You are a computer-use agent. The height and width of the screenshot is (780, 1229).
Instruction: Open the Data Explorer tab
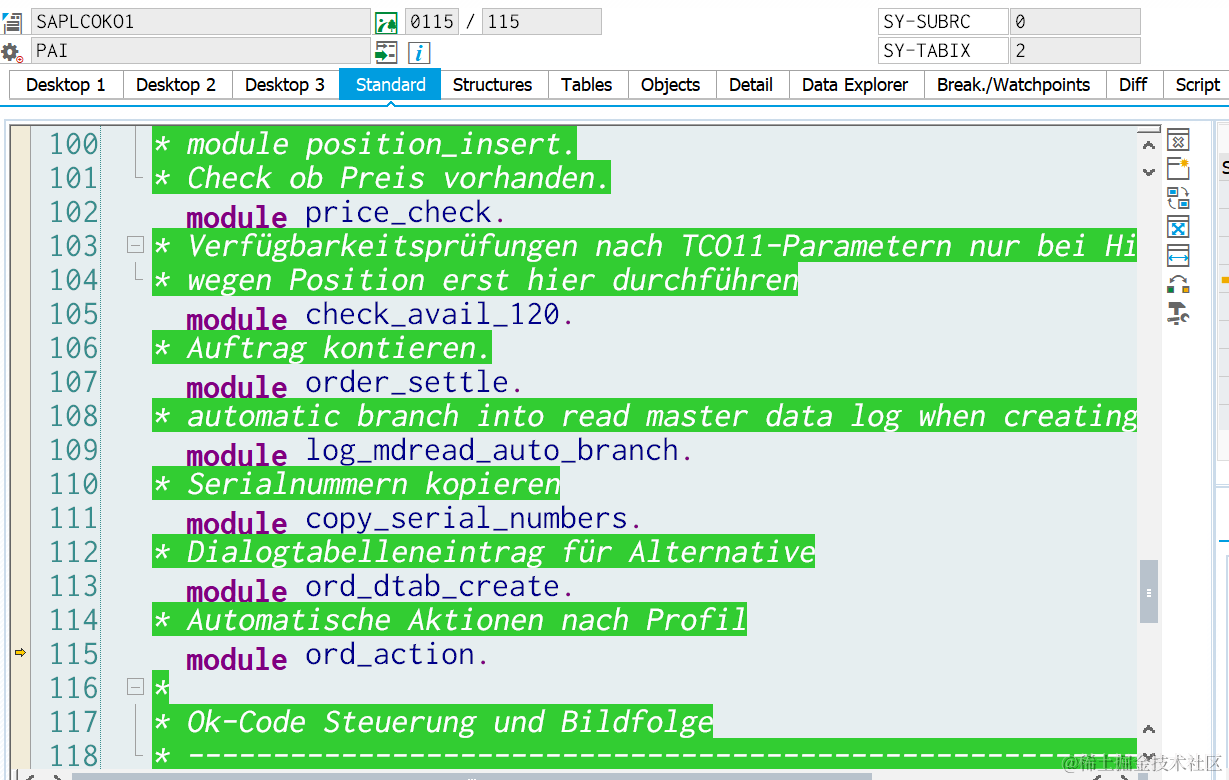855,85
